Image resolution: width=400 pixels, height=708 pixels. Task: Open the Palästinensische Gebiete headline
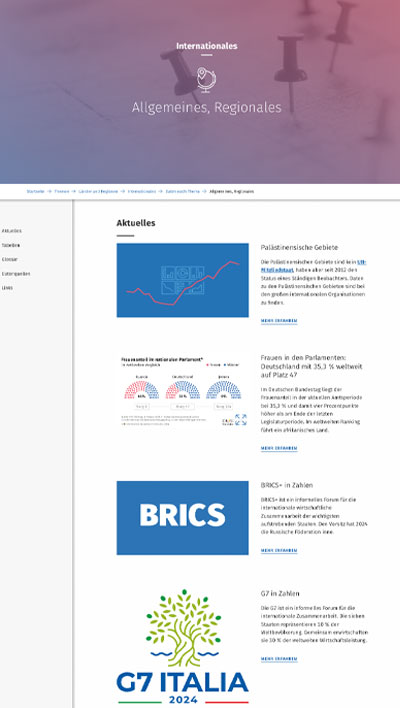tap(299, 247)
